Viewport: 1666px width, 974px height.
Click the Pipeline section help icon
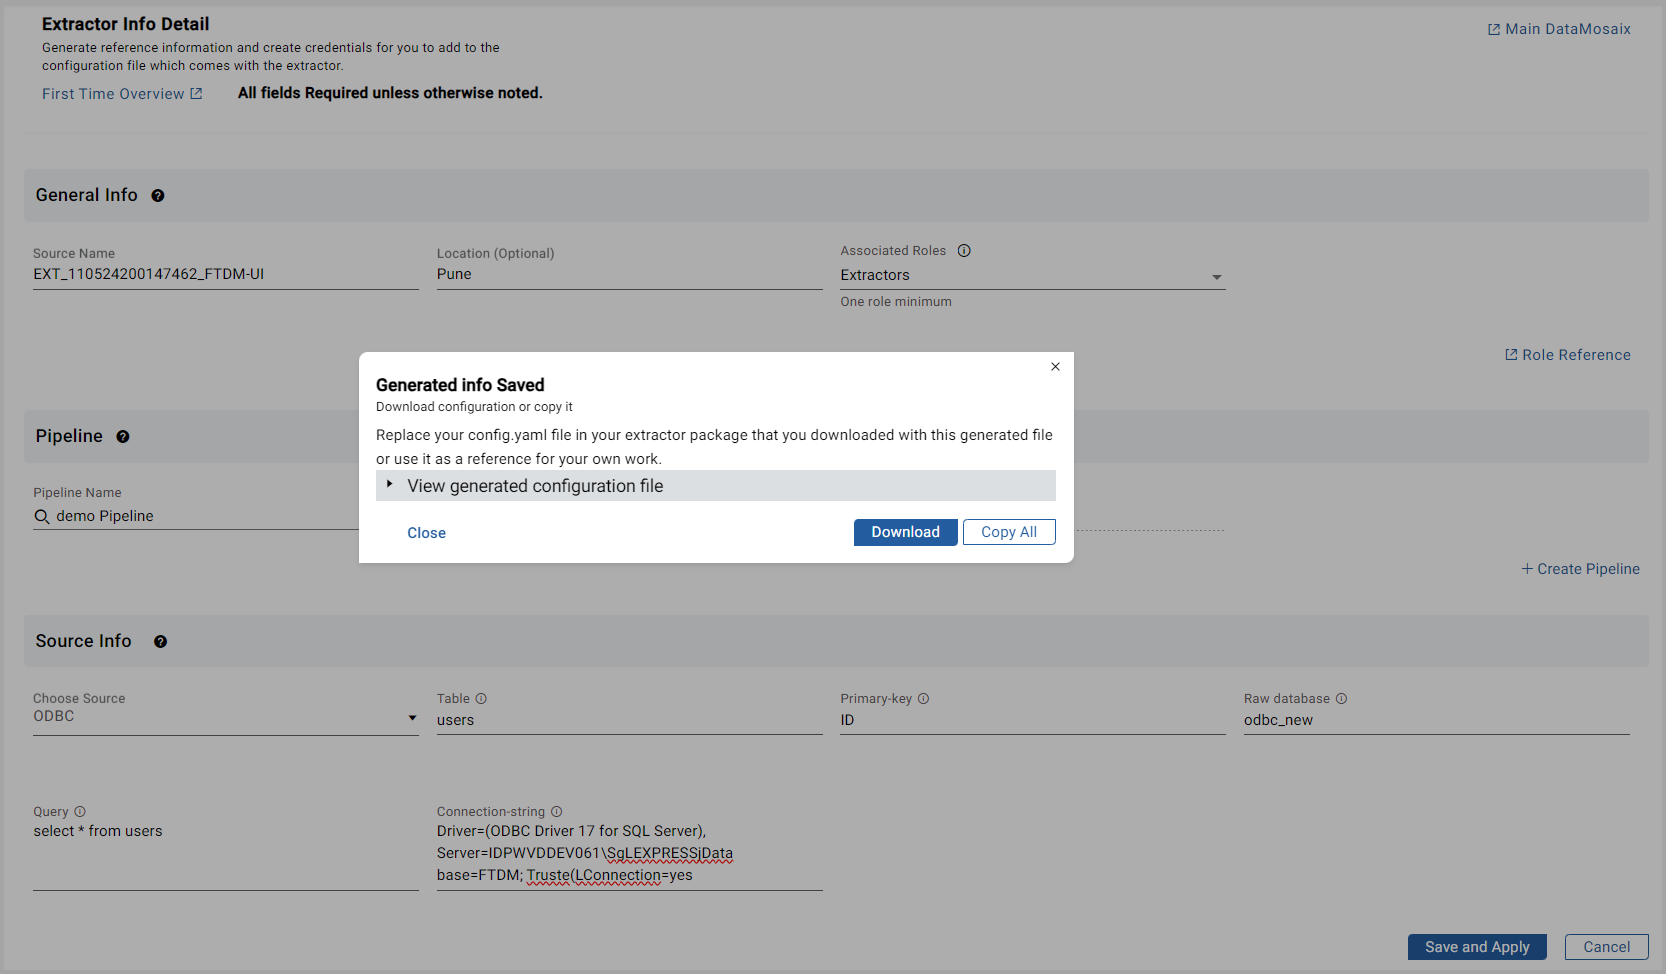tap(123, 437)
